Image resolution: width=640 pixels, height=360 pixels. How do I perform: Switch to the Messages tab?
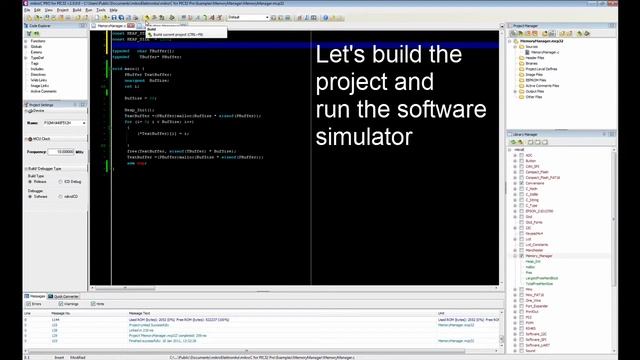tap(35, 296)
